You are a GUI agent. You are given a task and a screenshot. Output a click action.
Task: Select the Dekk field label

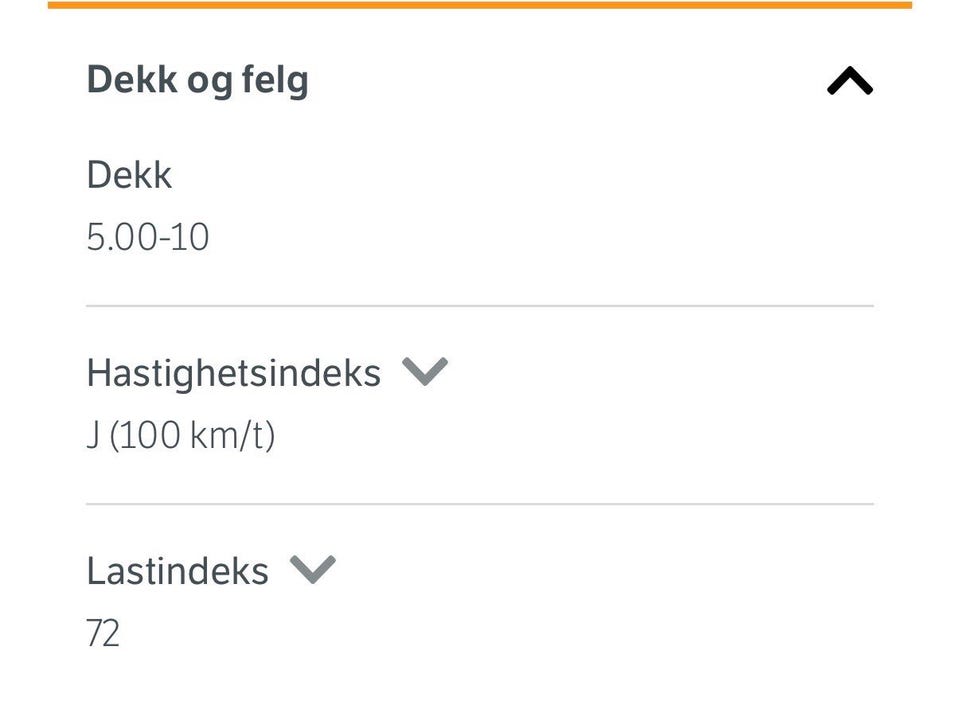pyautogui.click(x=129, y=175)
